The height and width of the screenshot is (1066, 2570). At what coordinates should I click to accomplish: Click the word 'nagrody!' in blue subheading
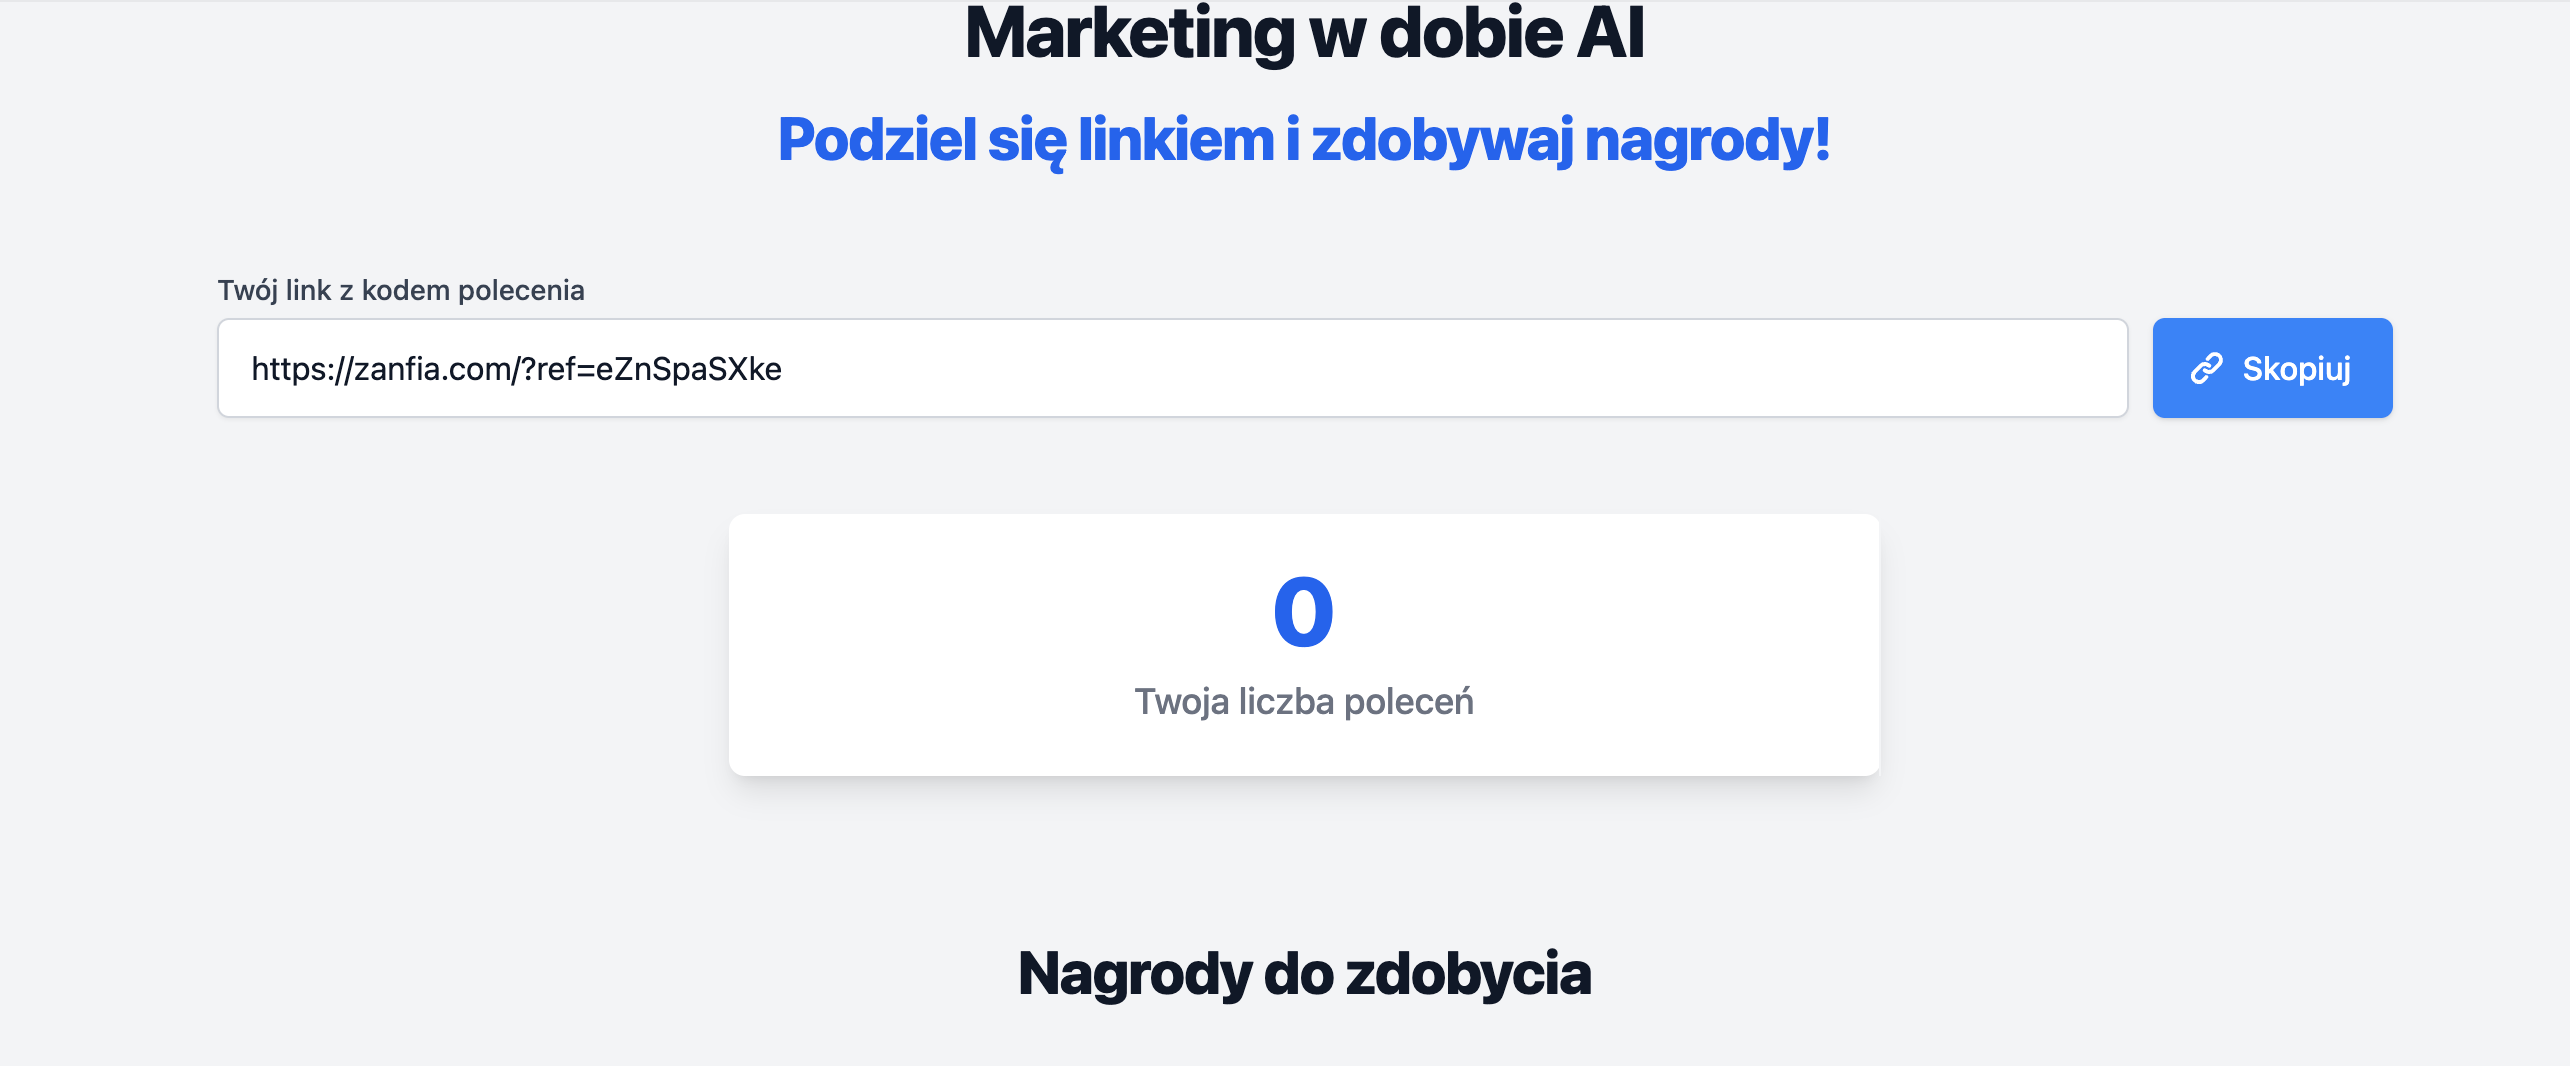(1708, 139)
